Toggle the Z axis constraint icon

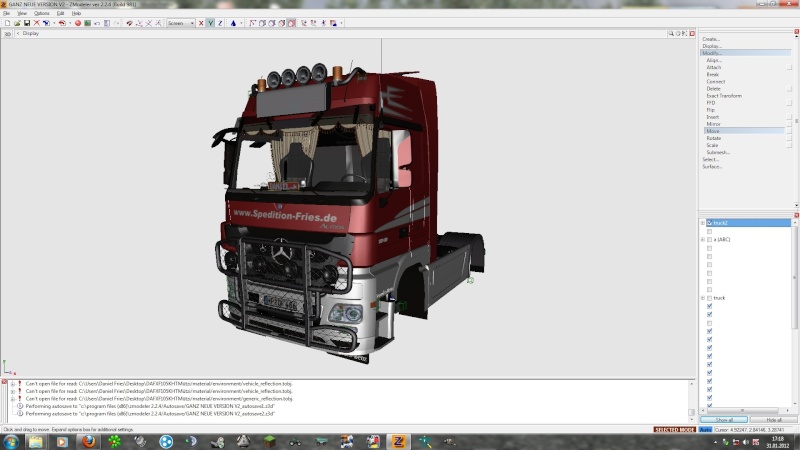pyautogui.click(x=220, y=23)
